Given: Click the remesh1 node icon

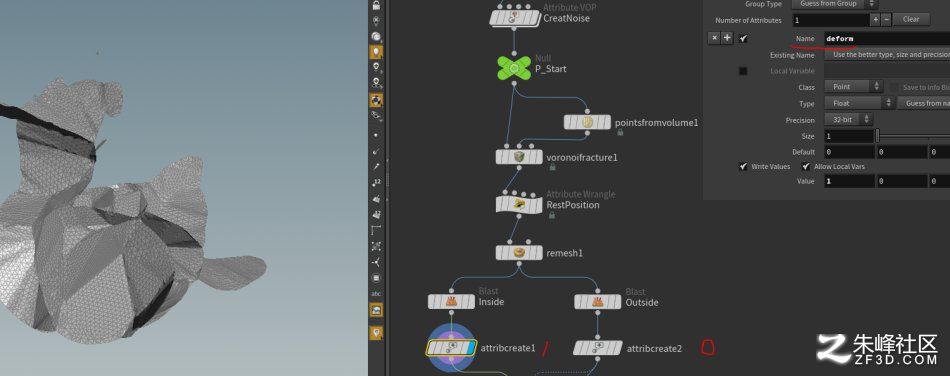Looking at the screenshot, I should click(x=519, y=252).
